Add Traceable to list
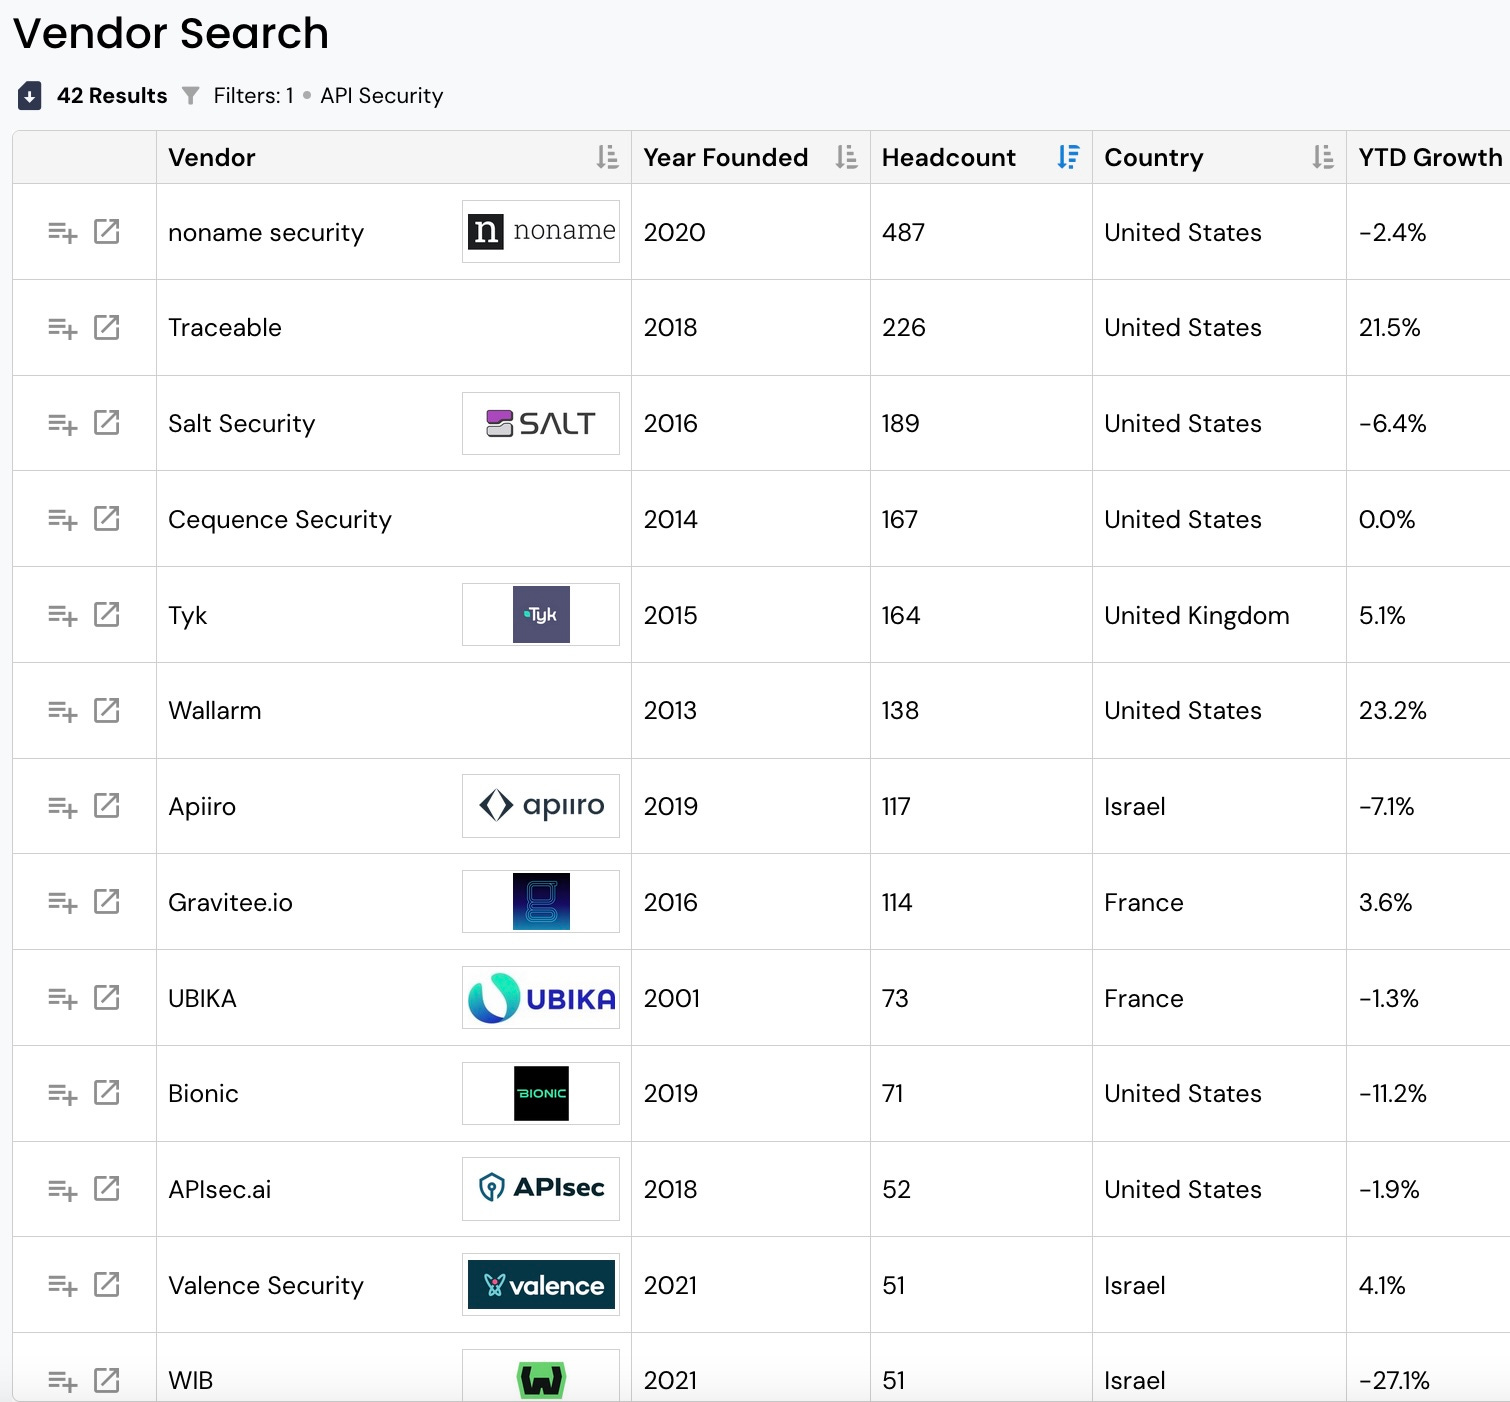 [62, 329]
